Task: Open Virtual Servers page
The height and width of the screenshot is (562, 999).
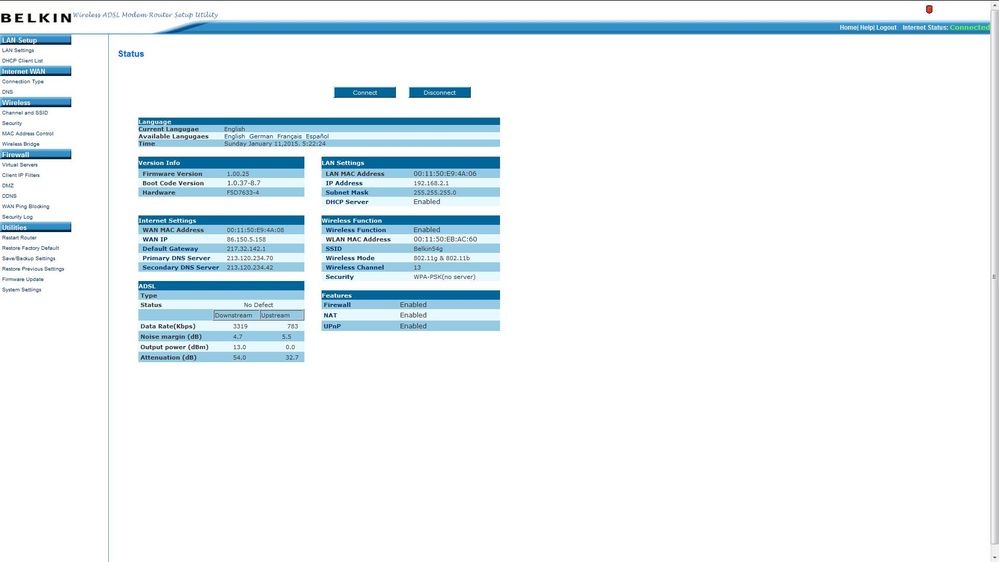Action: click(20, 165)
